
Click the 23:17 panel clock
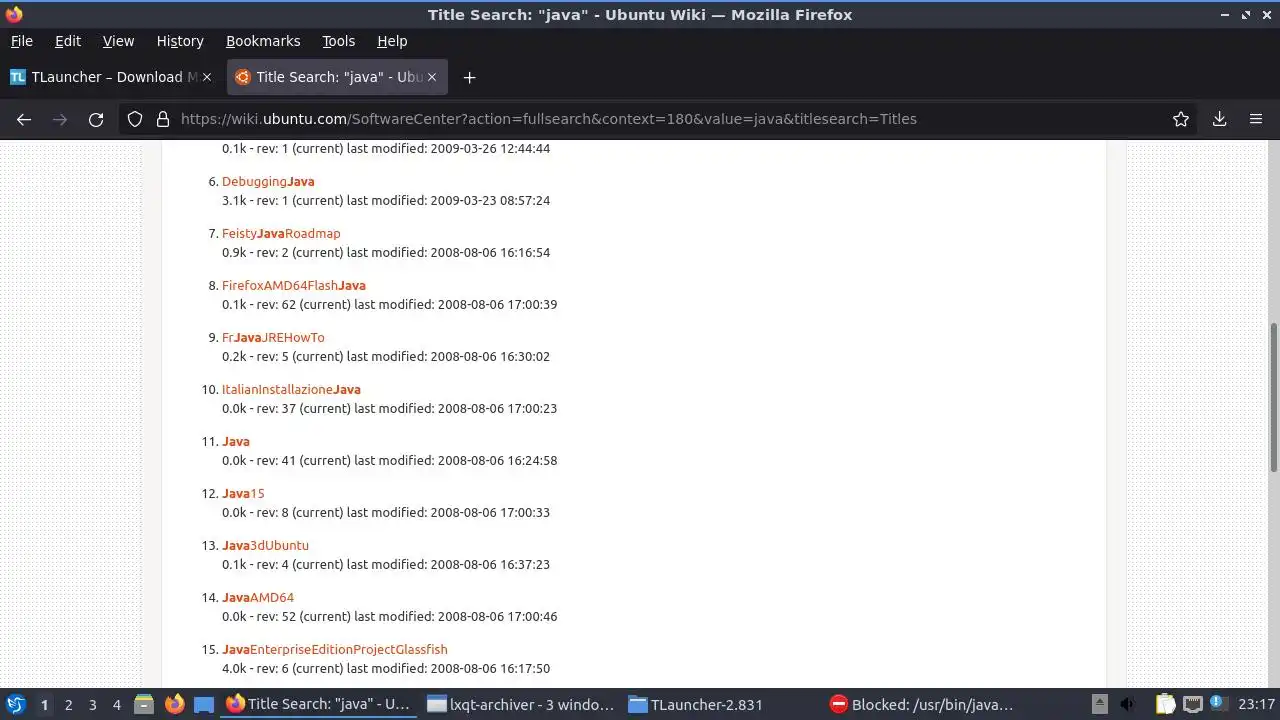pos(1257,704)
